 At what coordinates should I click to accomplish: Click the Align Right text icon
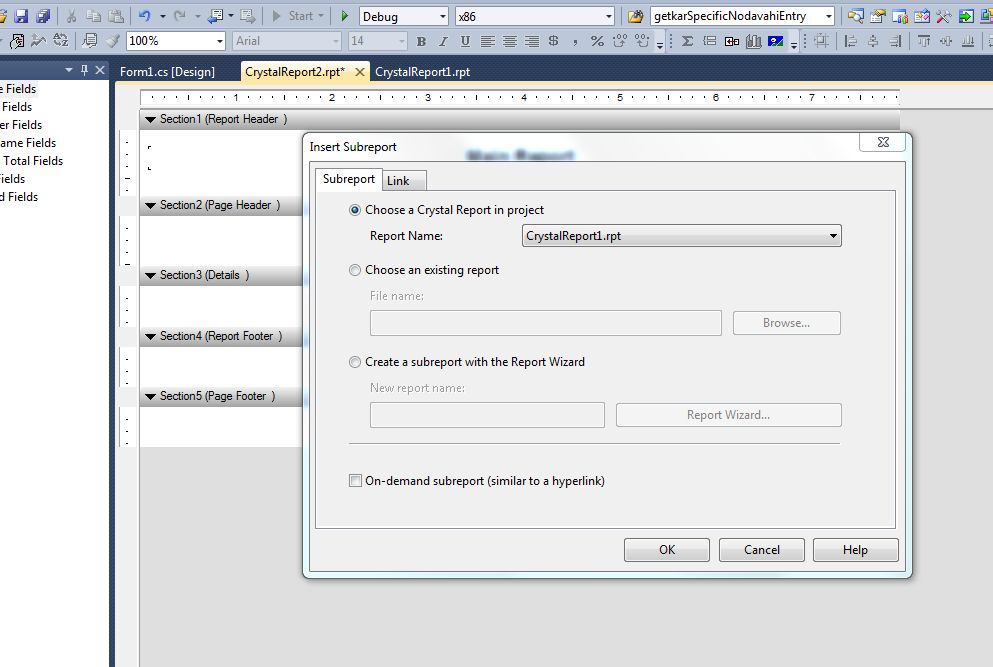[532, 42]
